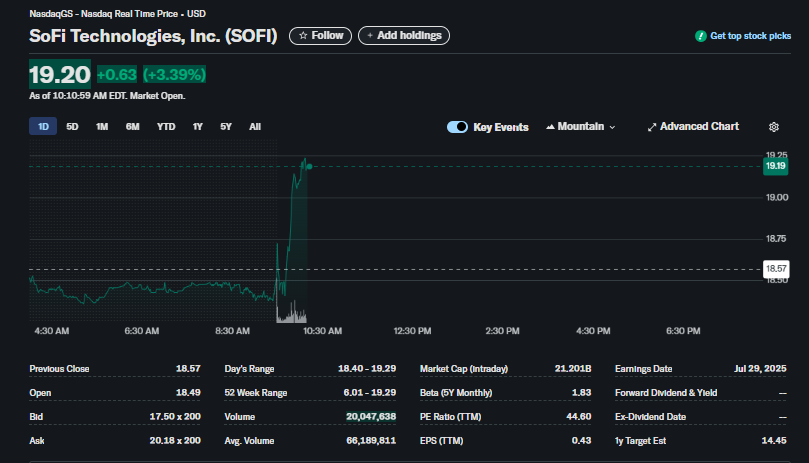This screenshot has width=809, height=463.
Task: Click the NasdaqGS Real Time Price text
Action: 118,14
